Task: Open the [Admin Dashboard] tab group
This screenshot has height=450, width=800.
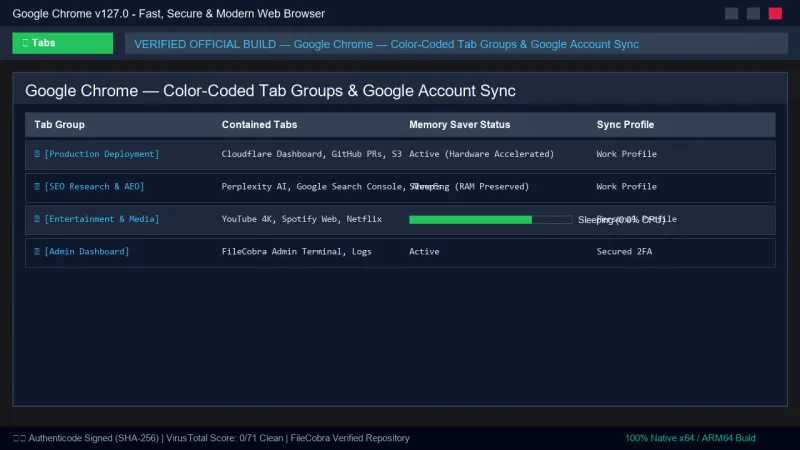Action: click(x=87, y=252)
